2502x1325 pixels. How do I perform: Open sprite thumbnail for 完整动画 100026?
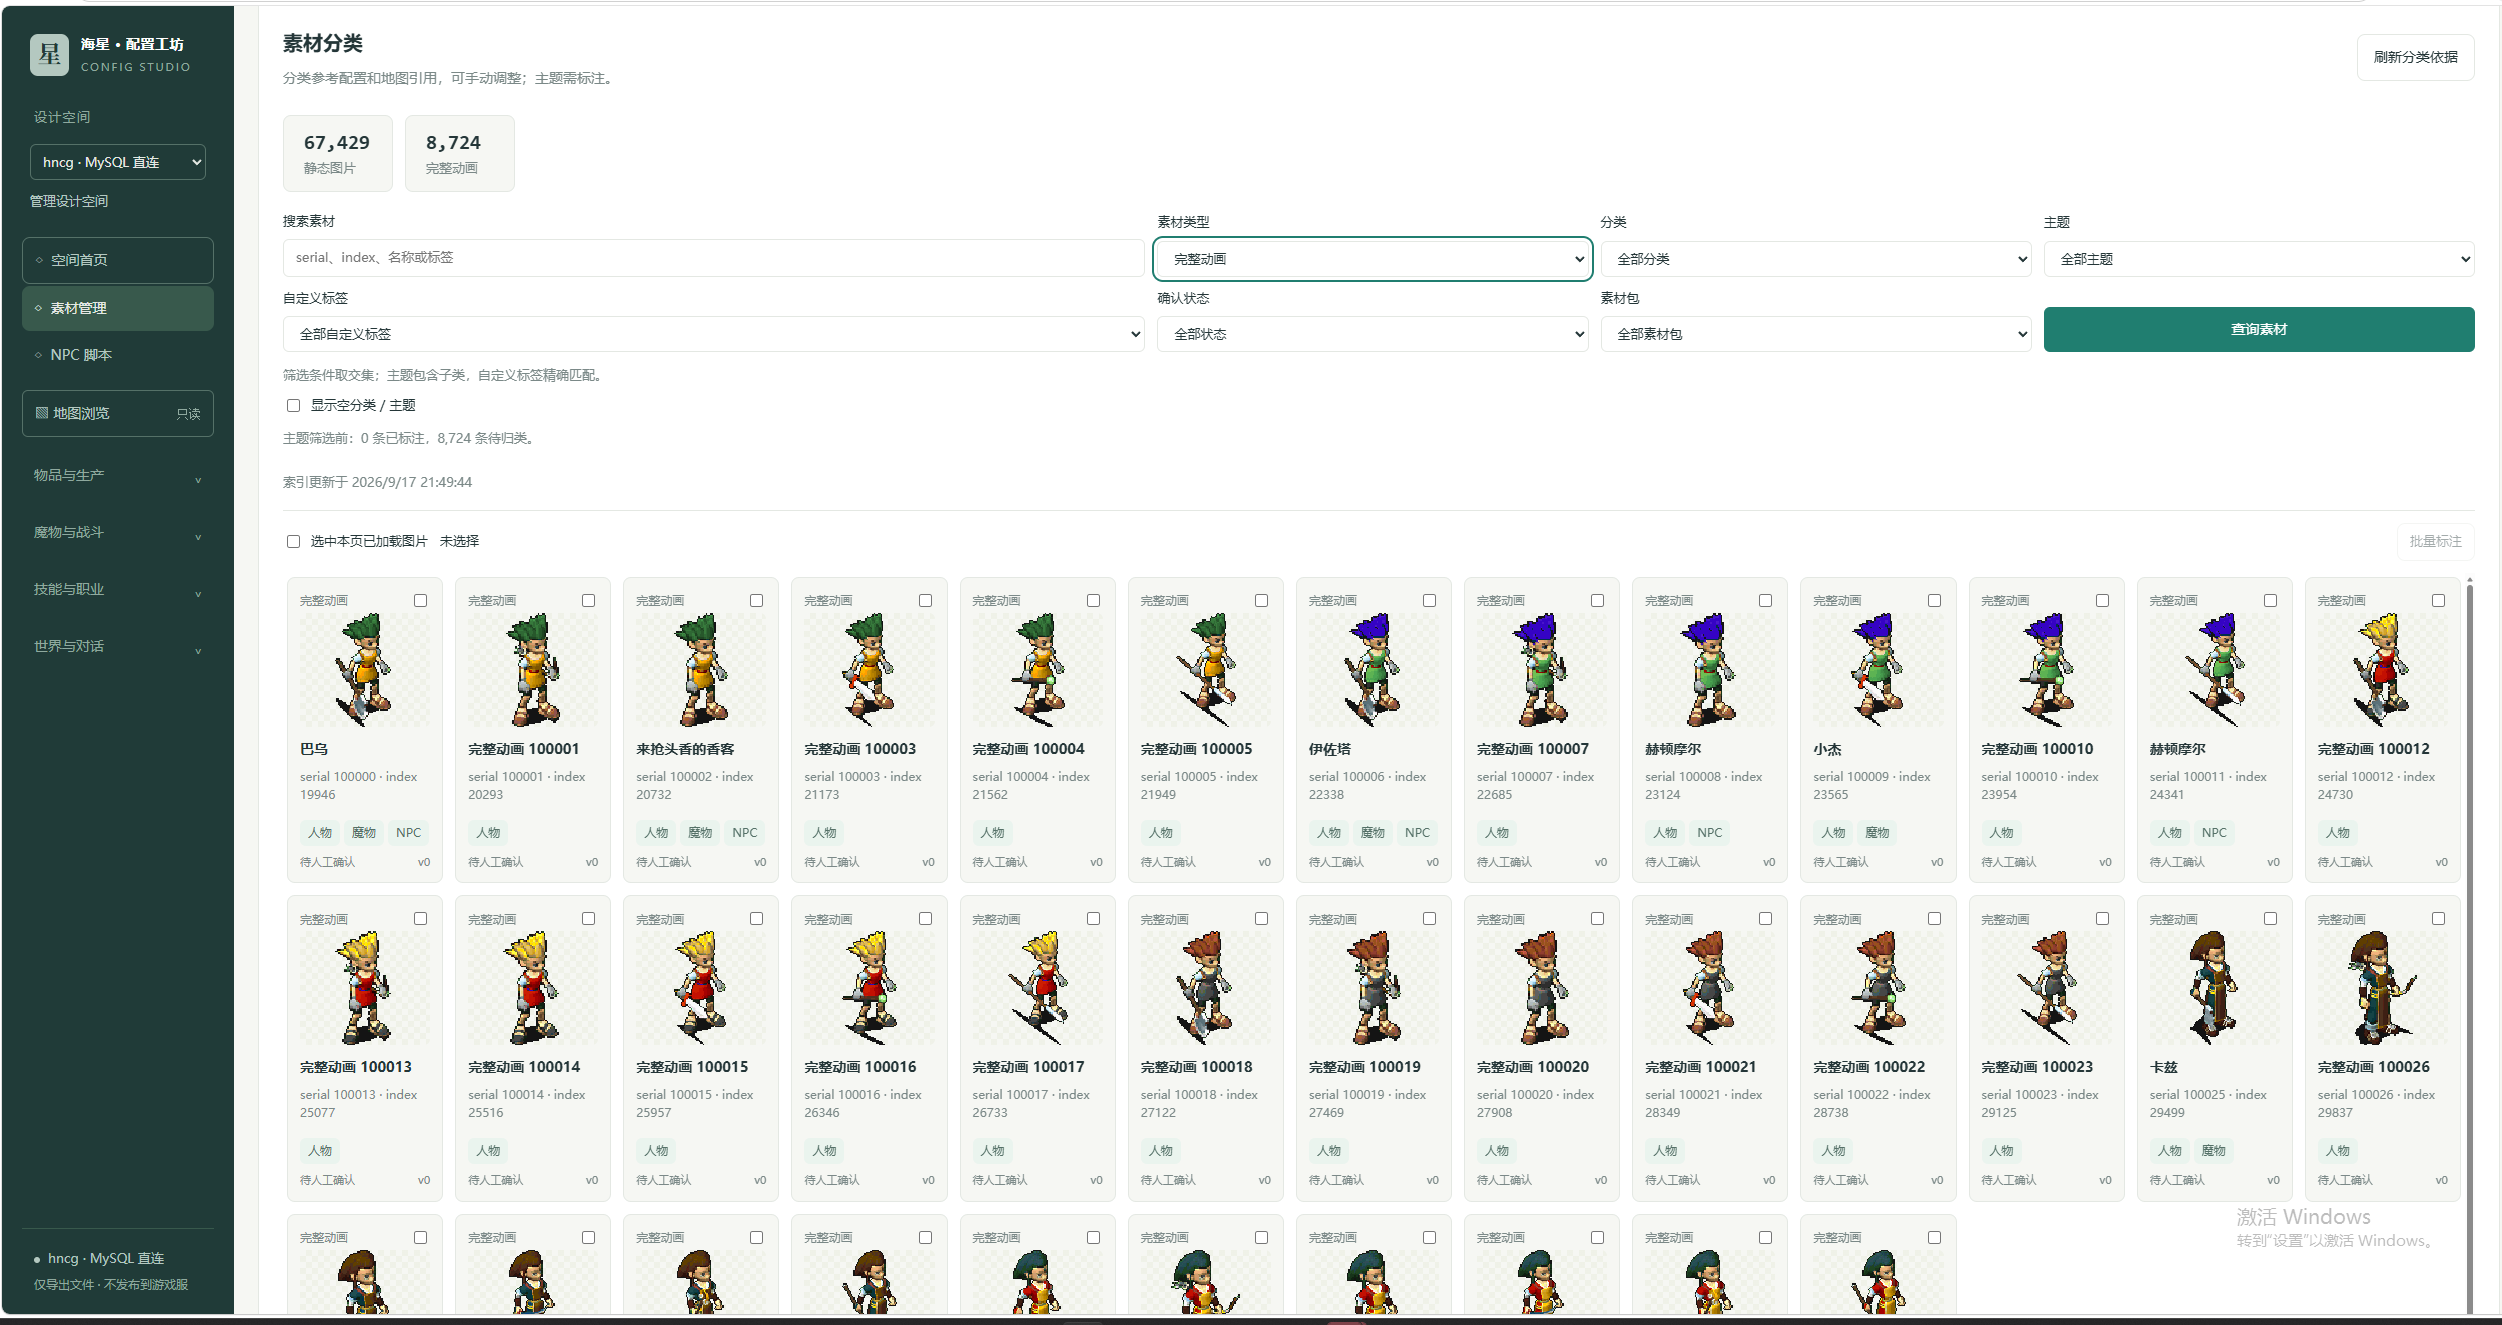[2381, 988]
